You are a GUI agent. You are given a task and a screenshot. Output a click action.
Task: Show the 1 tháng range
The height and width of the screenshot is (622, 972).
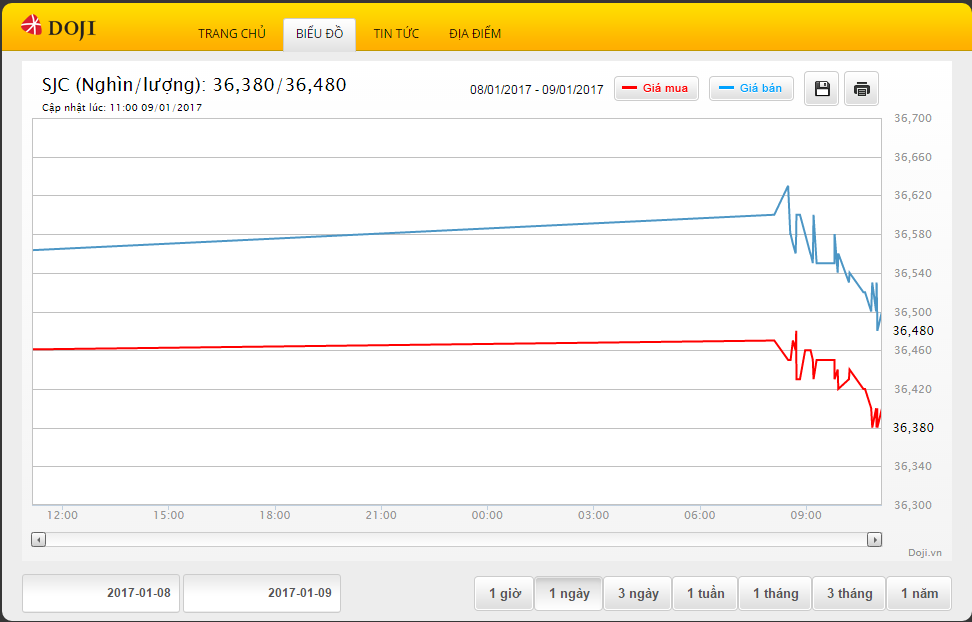point(775,593)
